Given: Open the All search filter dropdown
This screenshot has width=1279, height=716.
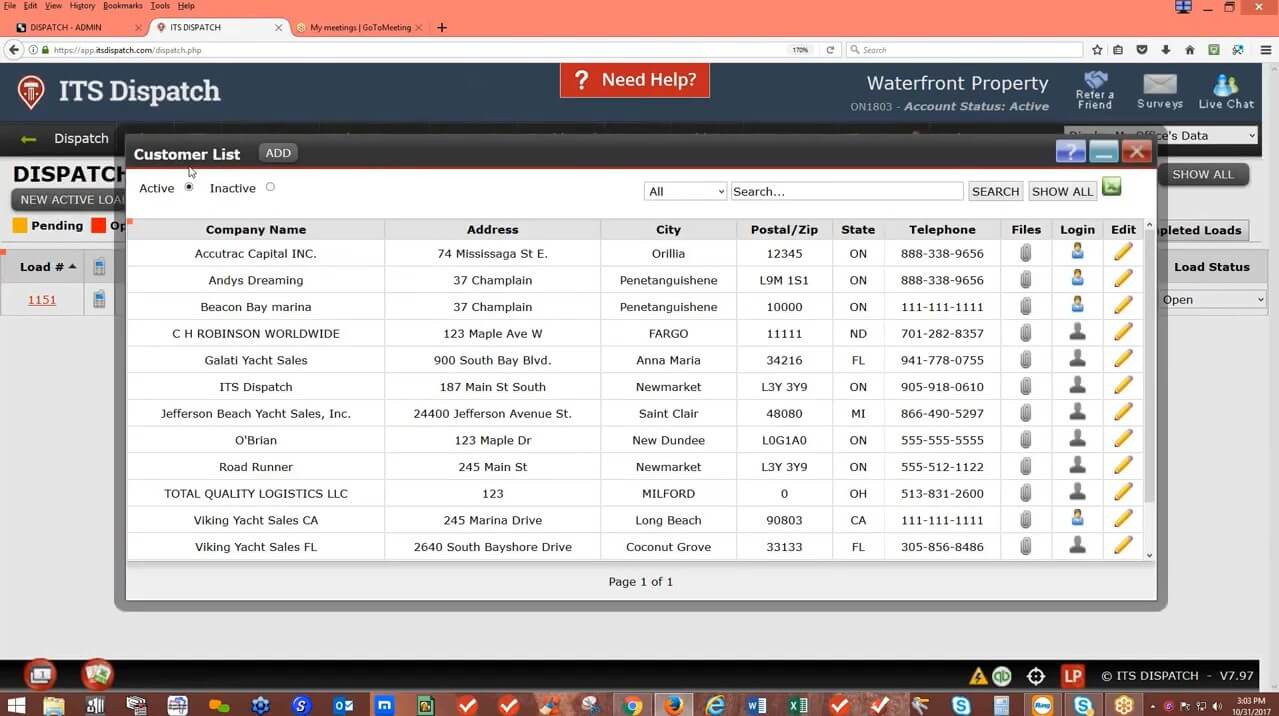Looking at the screenshot, I should click(685, 191).
